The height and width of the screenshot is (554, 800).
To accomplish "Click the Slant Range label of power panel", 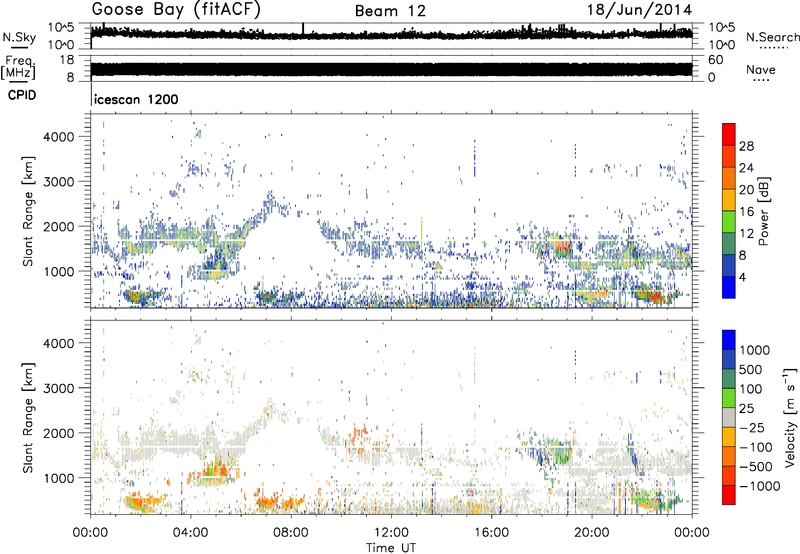I will pyautogui.click(x=29, y=212).
